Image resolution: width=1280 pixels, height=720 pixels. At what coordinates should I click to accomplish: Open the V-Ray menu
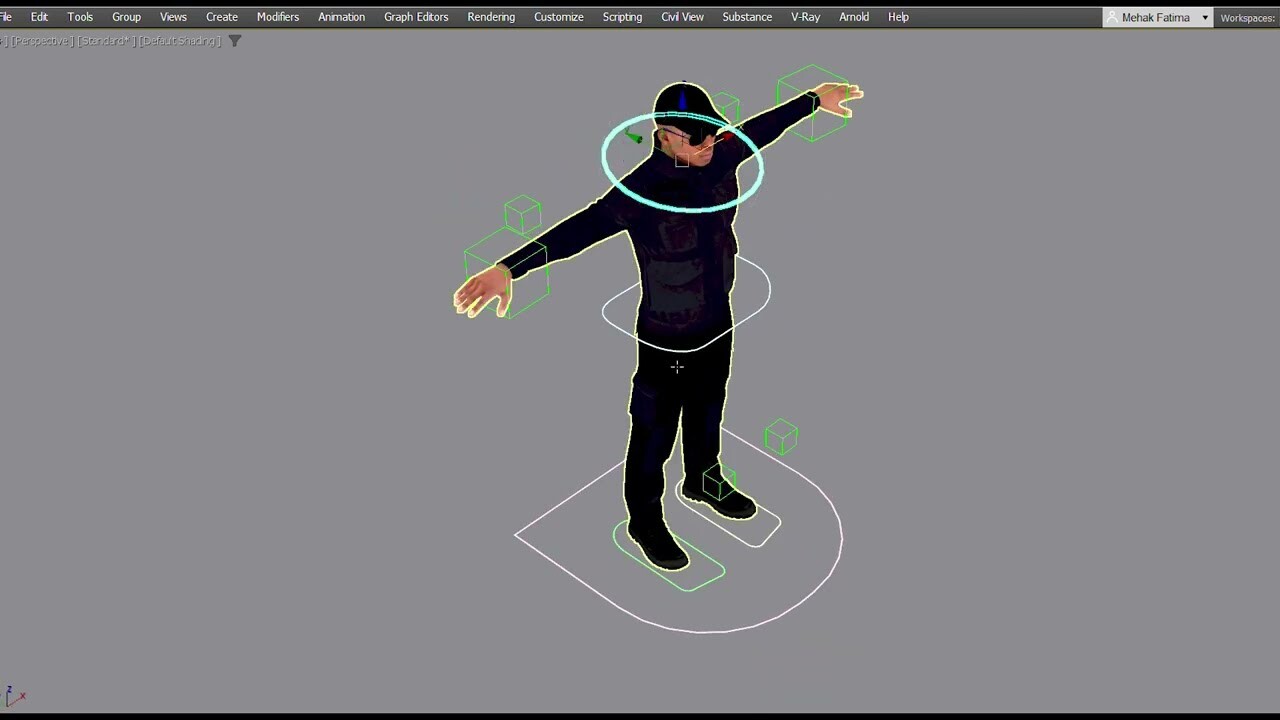pyautogui.click(x=805, y=16)
